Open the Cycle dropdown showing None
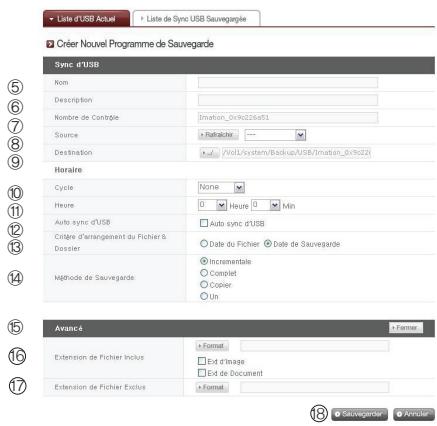 click(x=221, y=187)
